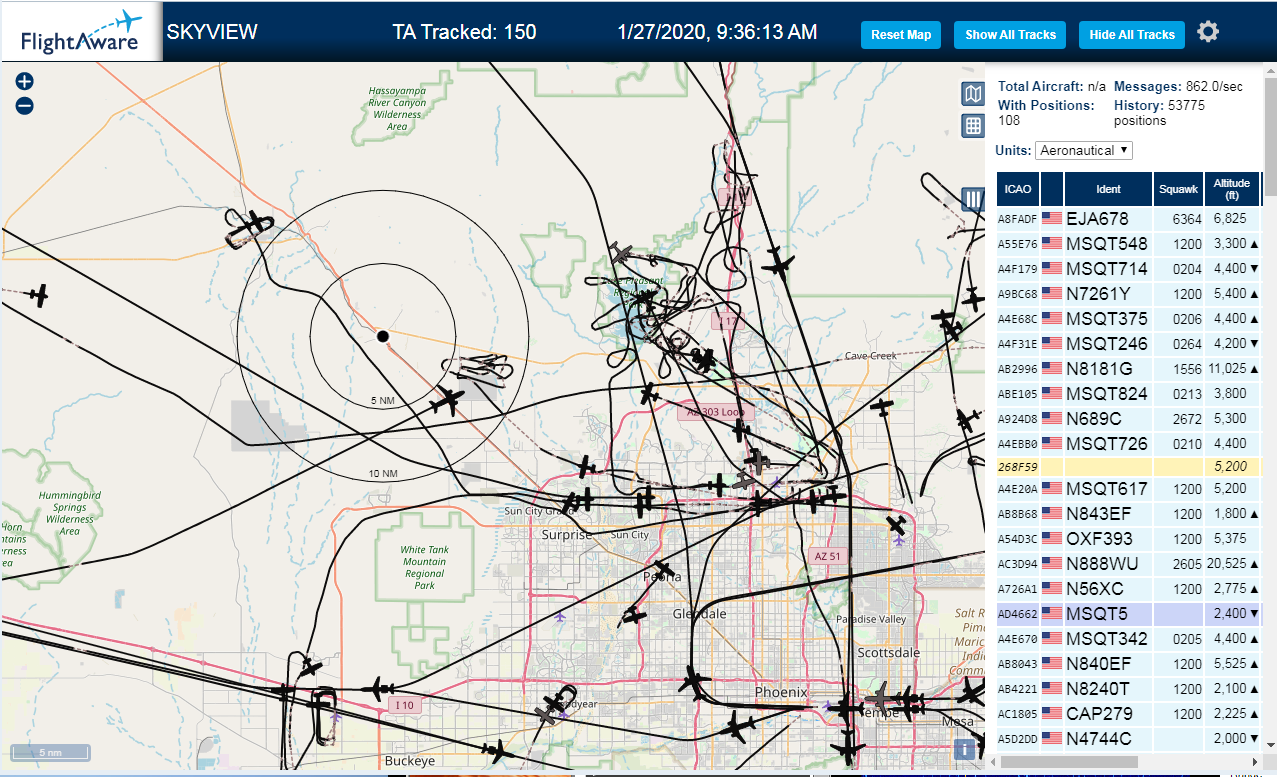Zoom in the map with plus button
The width and height of the screenshot is (1277, 777).
click(x=25, y=82)
